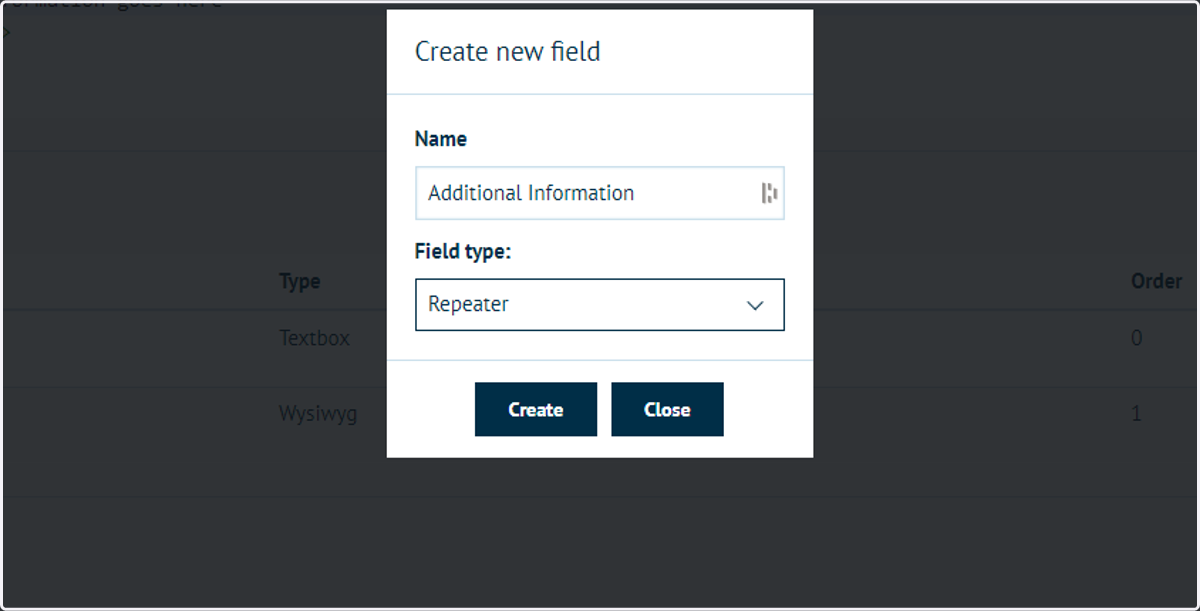This screenshot has height=611, width=1200.
Task: Click the Order column header in background table
Action: point(1156,282)
